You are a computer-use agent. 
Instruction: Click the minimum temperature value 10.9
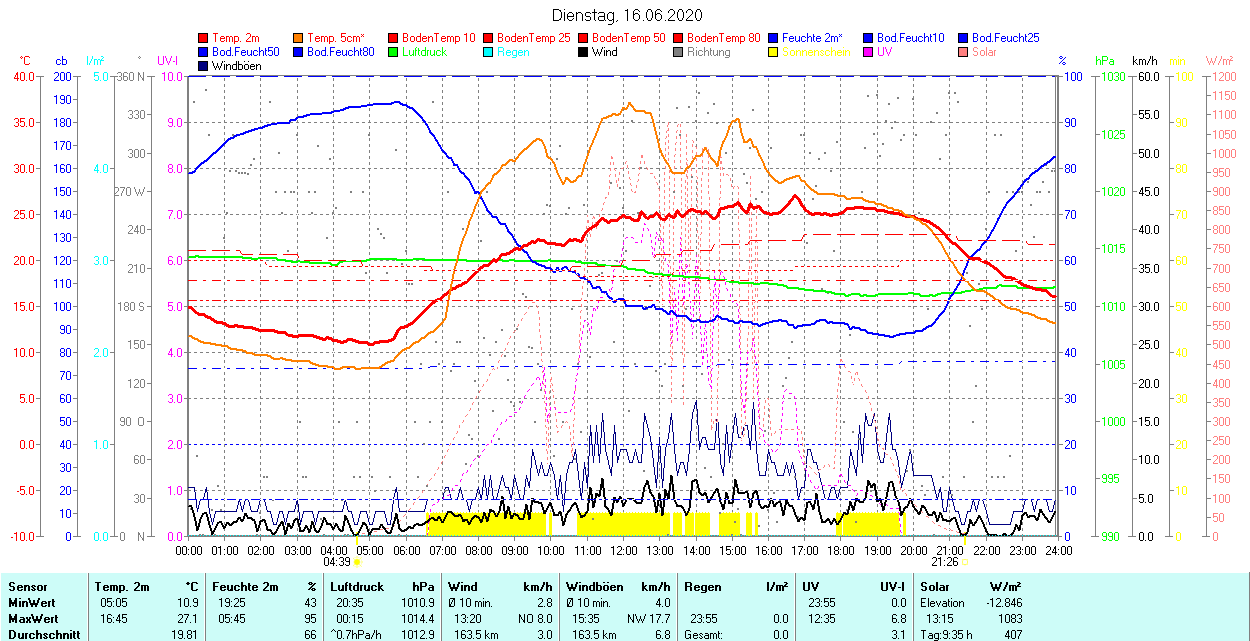point(188,603)
